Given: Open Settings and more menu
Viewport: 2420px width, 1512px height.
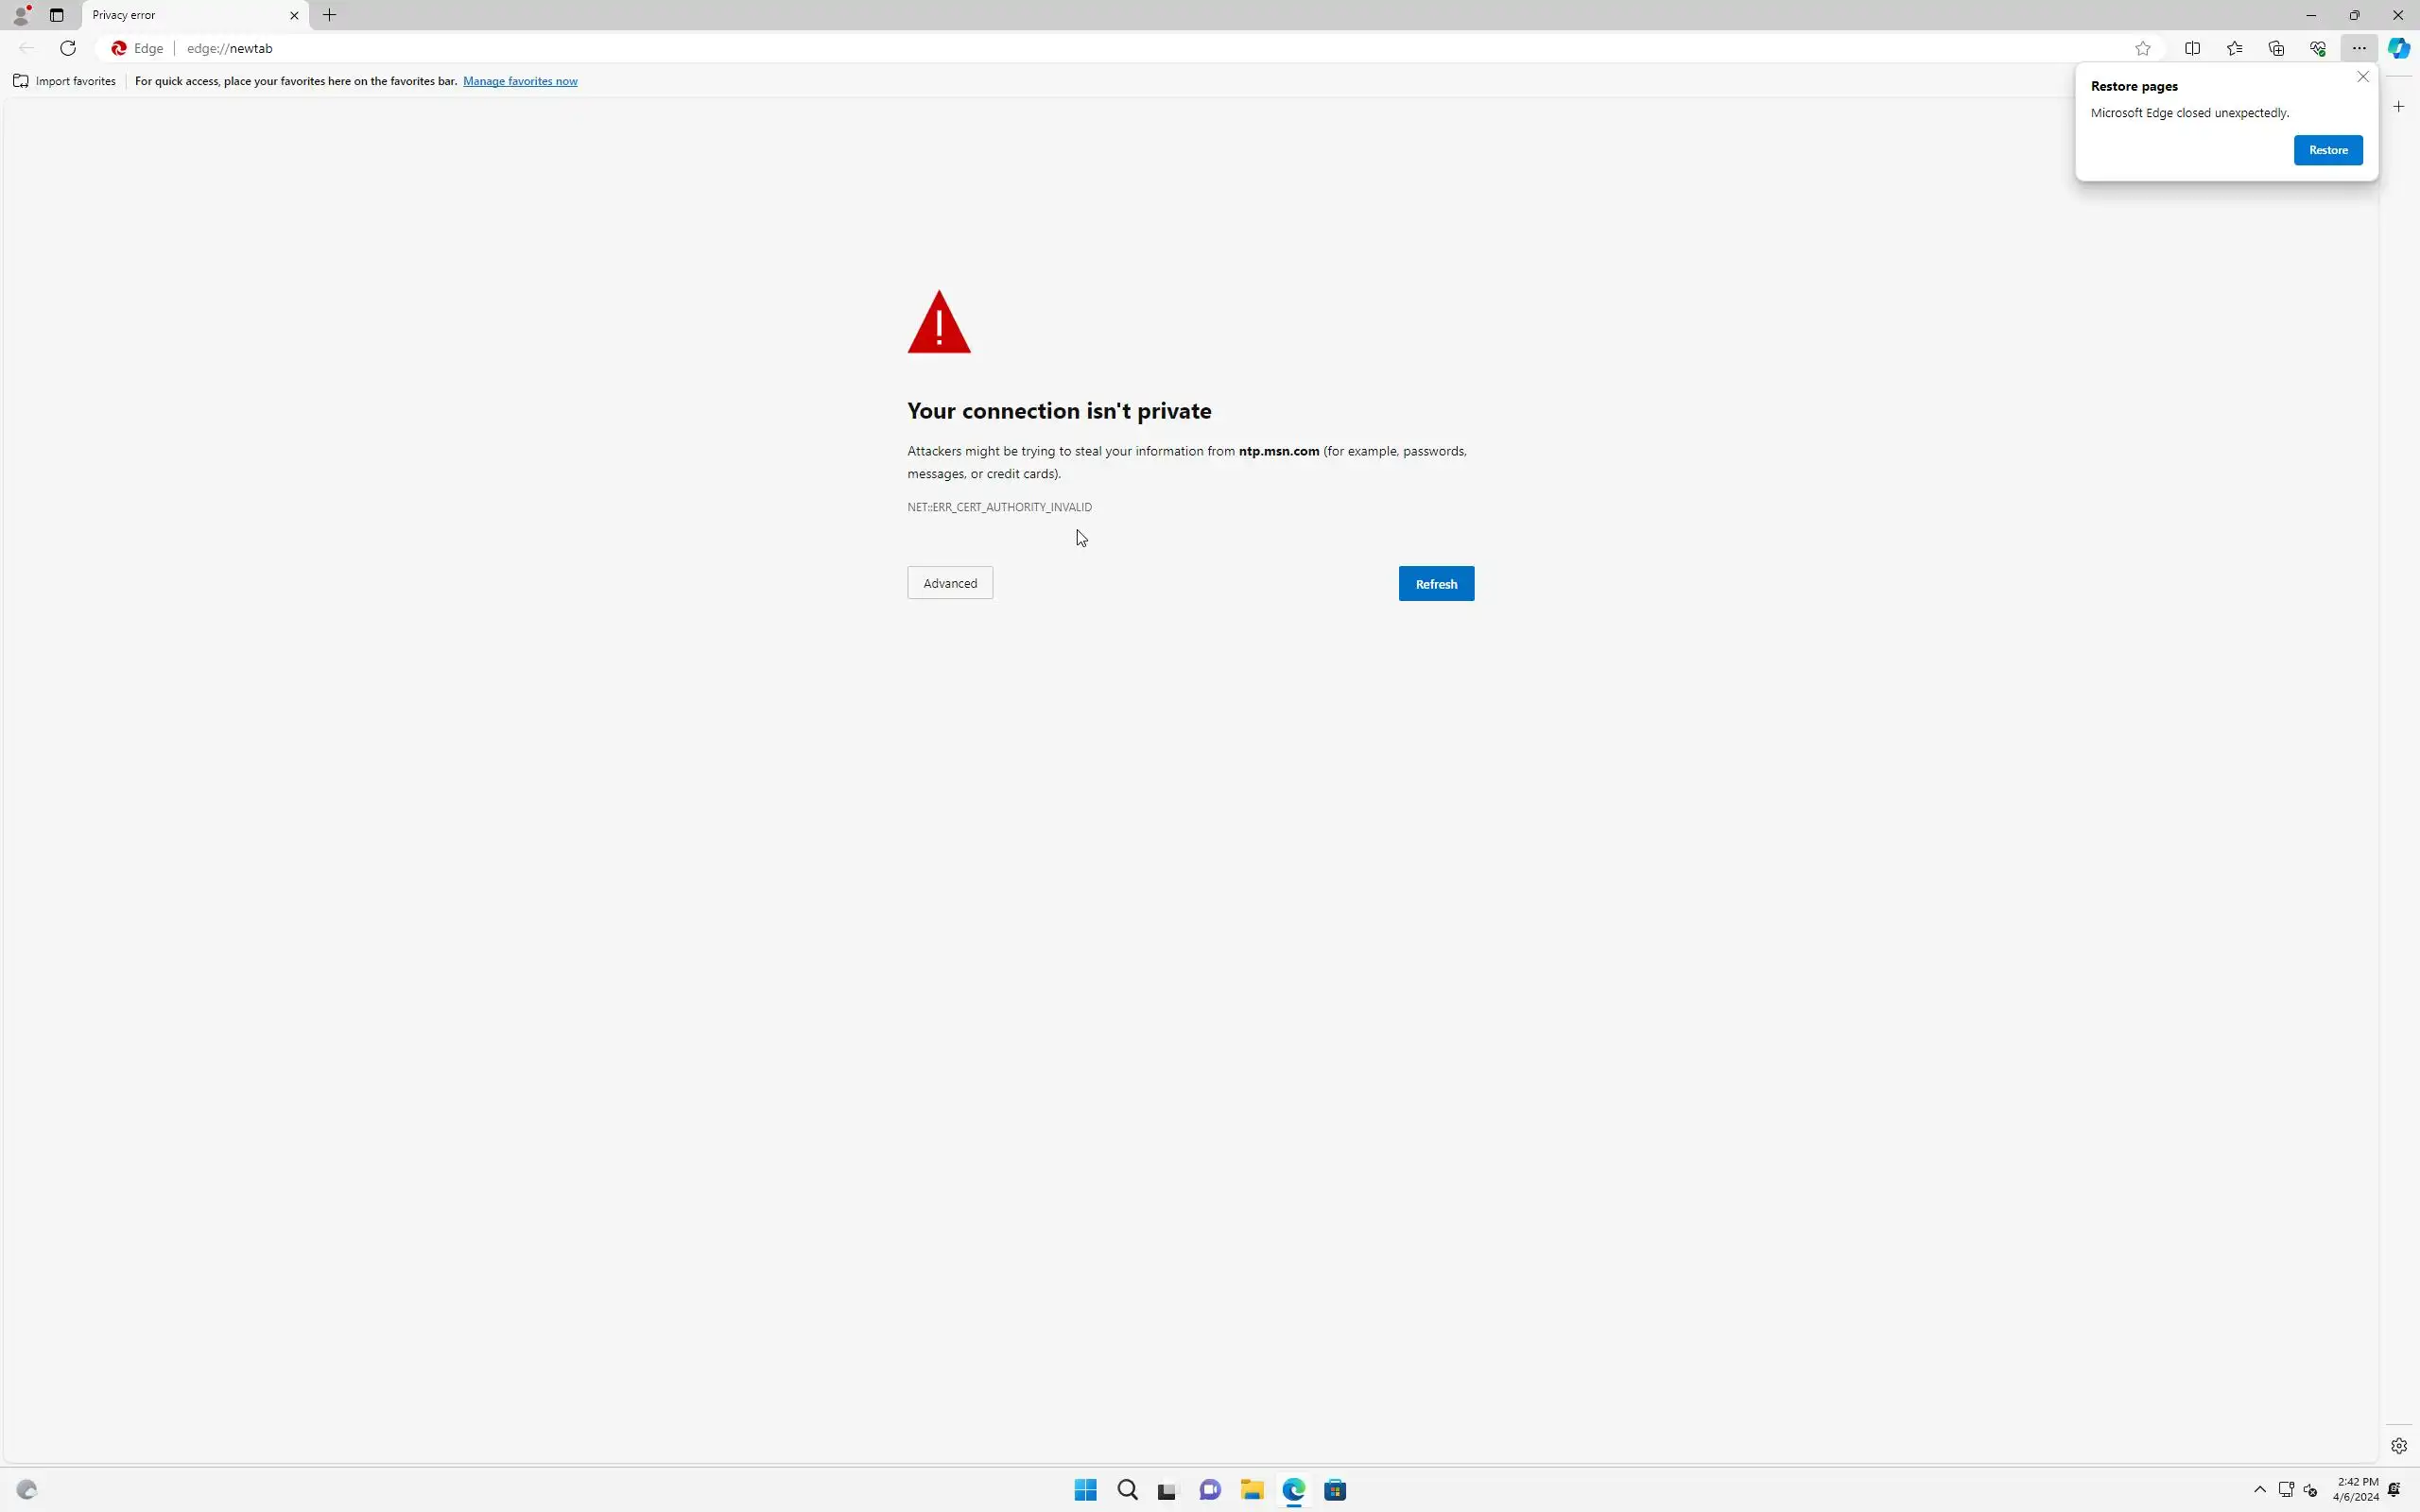Looking at the screenshot, I should 2358,48.
